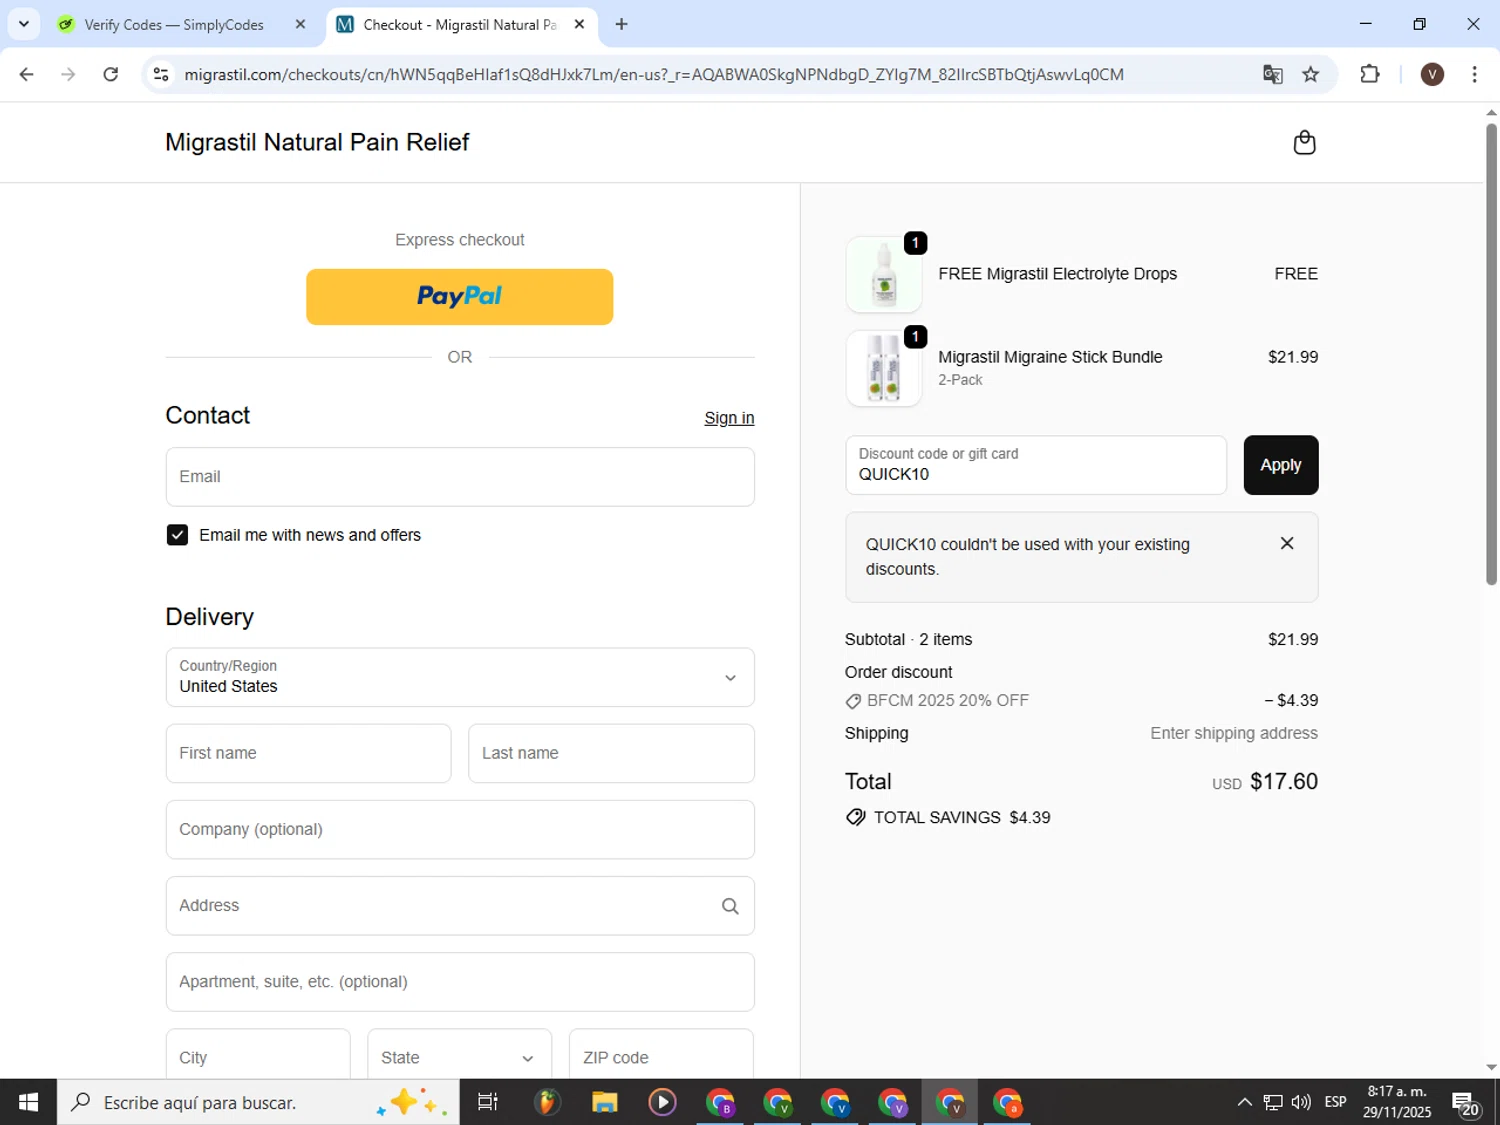Viewport: 1500px width, 1125px height.
Task: Open the taskbar clock and date
Action: pos(1397,1102)
